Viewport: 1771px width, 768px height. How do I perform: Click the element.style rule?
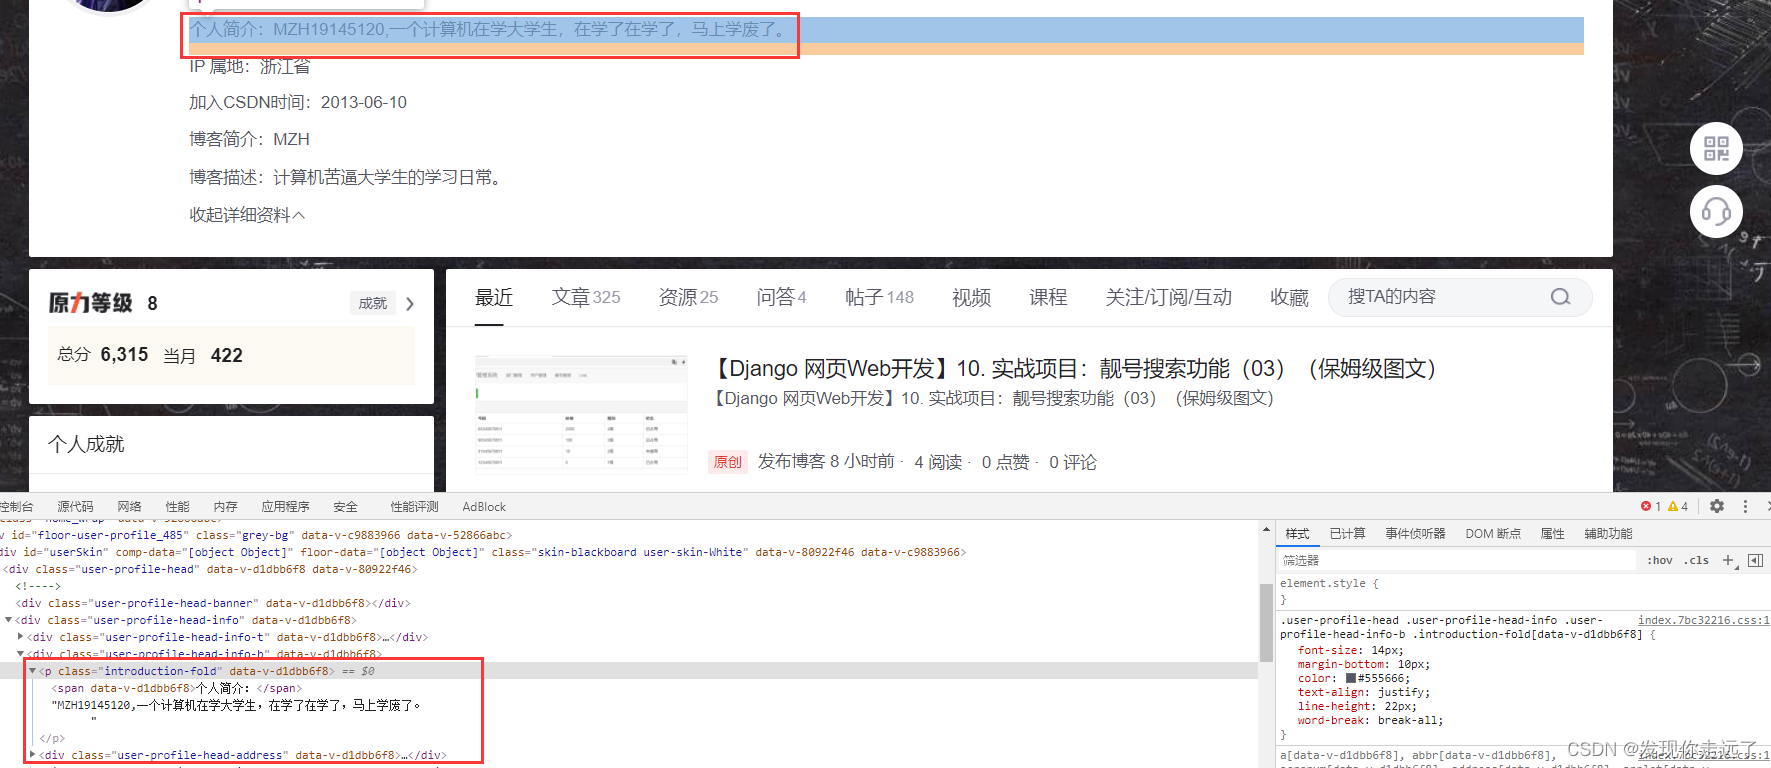(x=1329, y=583)
